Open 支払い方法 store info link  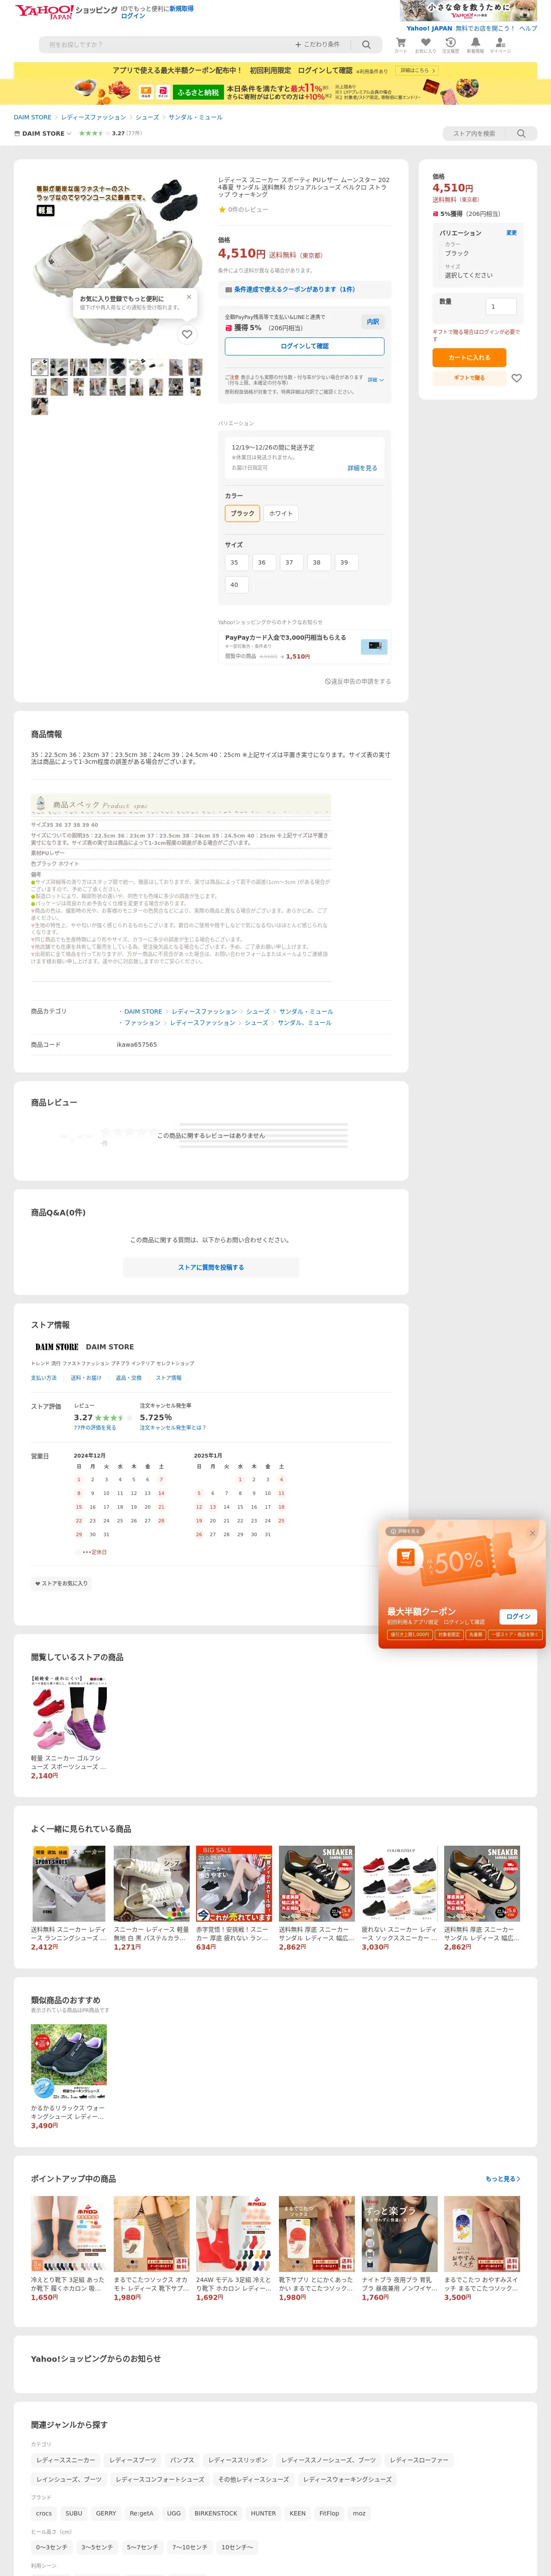44,1378
